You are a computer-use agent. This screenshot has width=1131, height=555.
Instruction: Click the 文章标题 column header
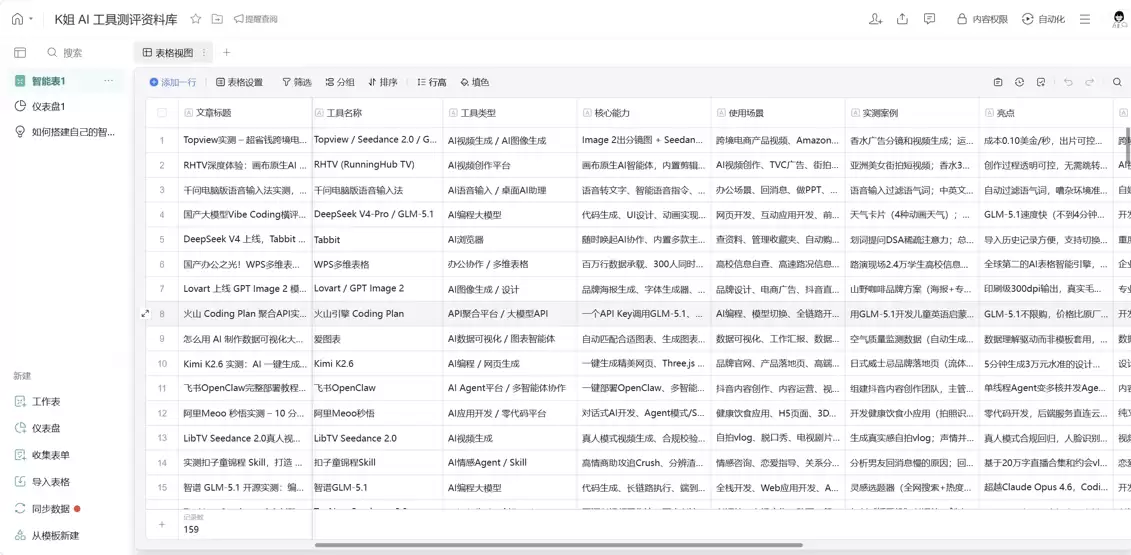point(245,113)
